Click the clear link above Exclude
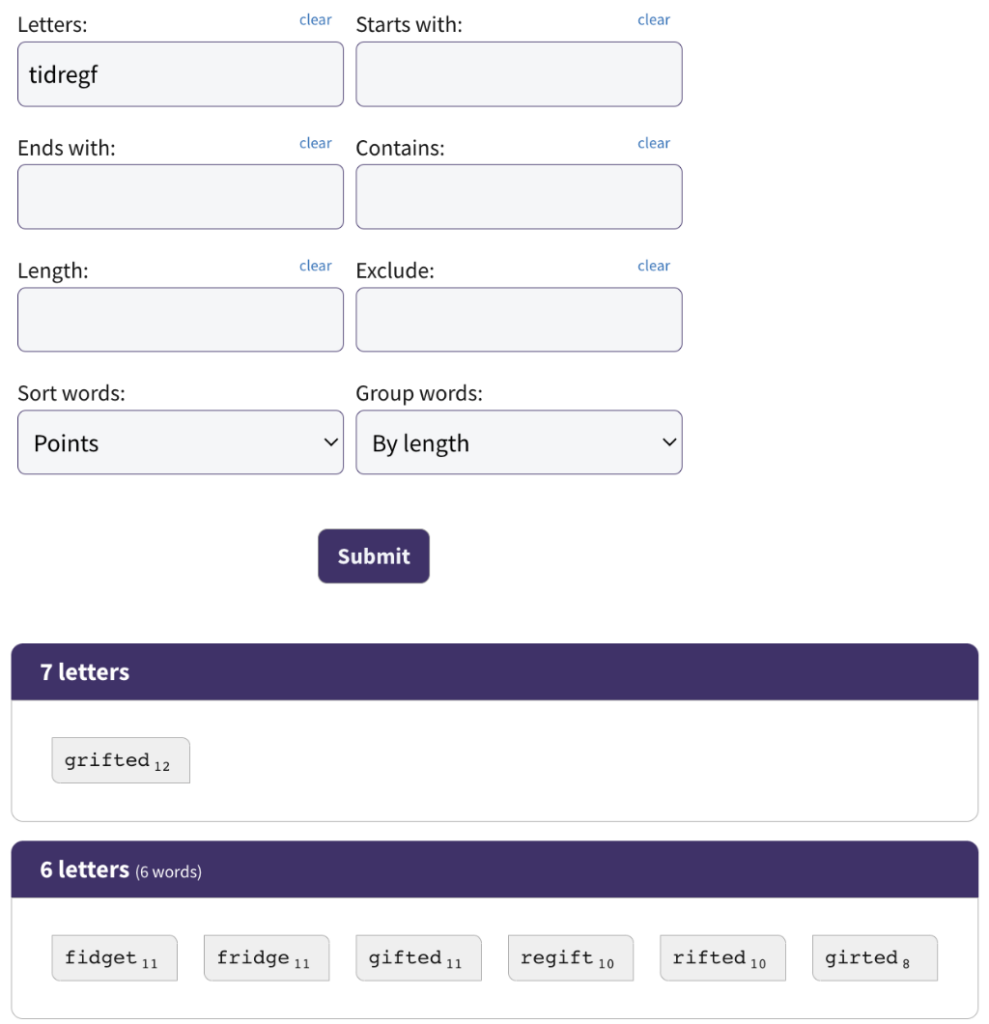The height and width of the screenshot is (1024, 989). click(x=654, y=266)
